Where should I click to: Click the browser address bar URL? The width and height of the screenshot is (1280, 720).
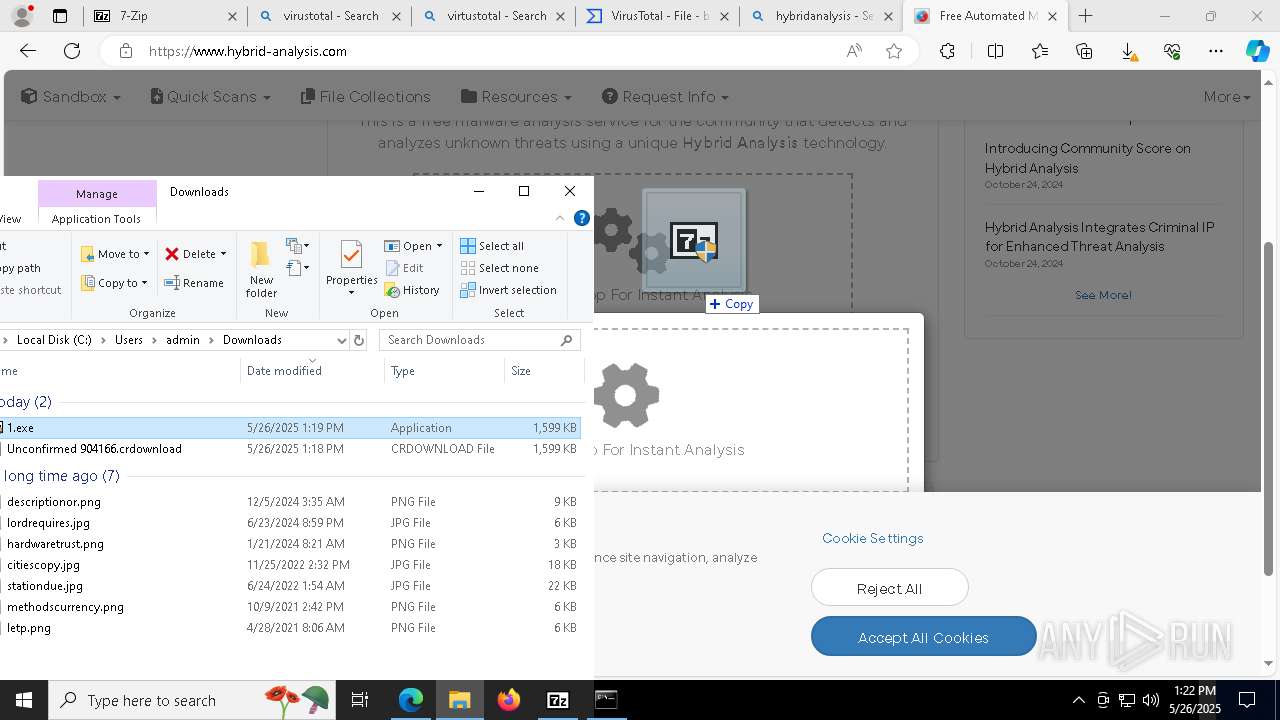click(248, 51)
